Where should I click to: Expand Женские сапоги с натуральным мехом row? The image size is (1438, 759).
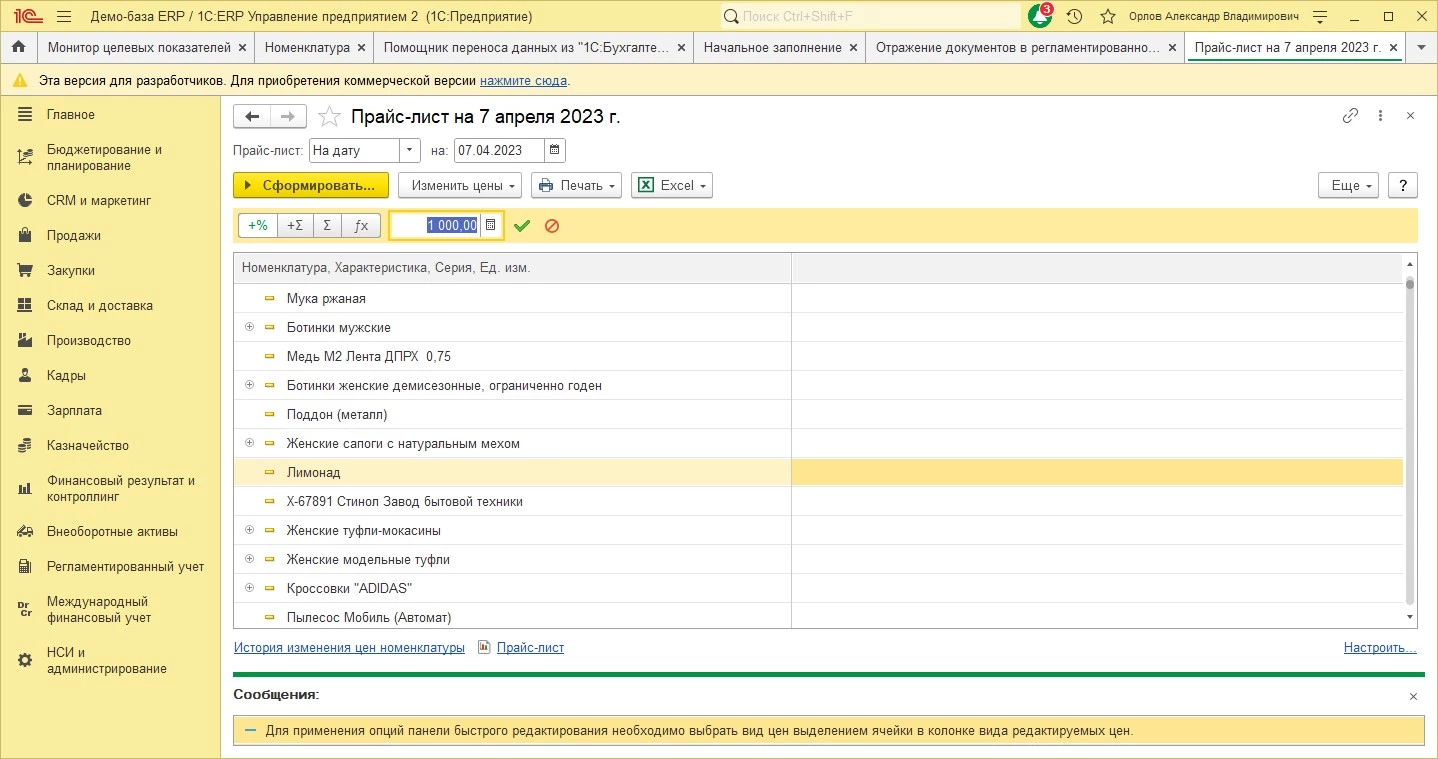(249, 444)
